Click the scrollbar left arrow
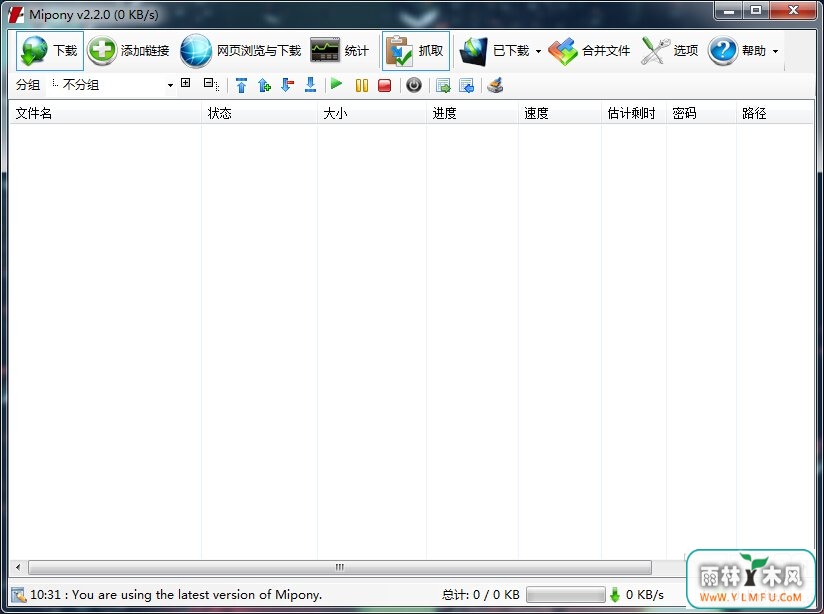Screen dimensions: 824x614 point(18,567)
